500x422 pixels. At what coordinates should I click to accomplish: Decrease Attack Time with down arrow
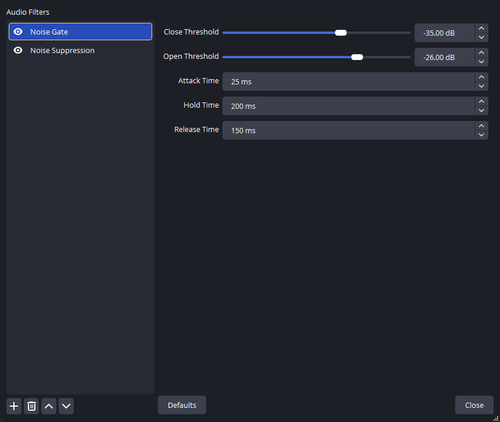(x=481, y=86)
